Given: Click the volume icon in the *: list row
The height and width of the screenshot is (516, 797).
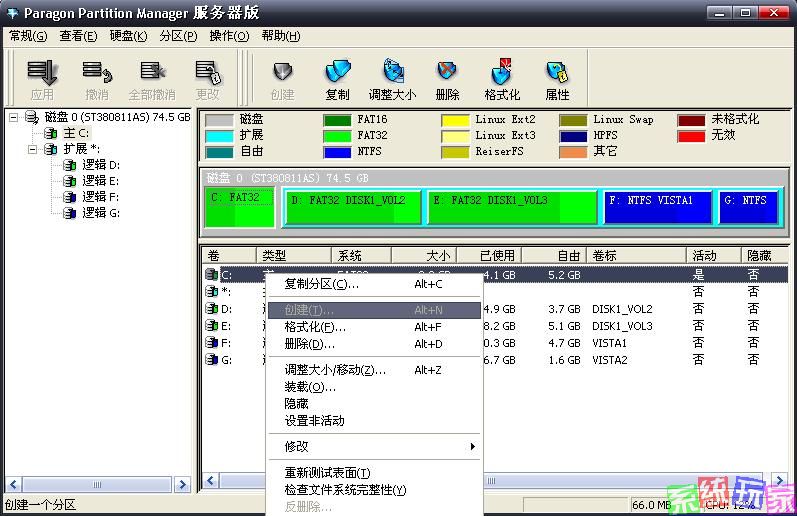Looking at the screenshot, I should click(211, 291).
